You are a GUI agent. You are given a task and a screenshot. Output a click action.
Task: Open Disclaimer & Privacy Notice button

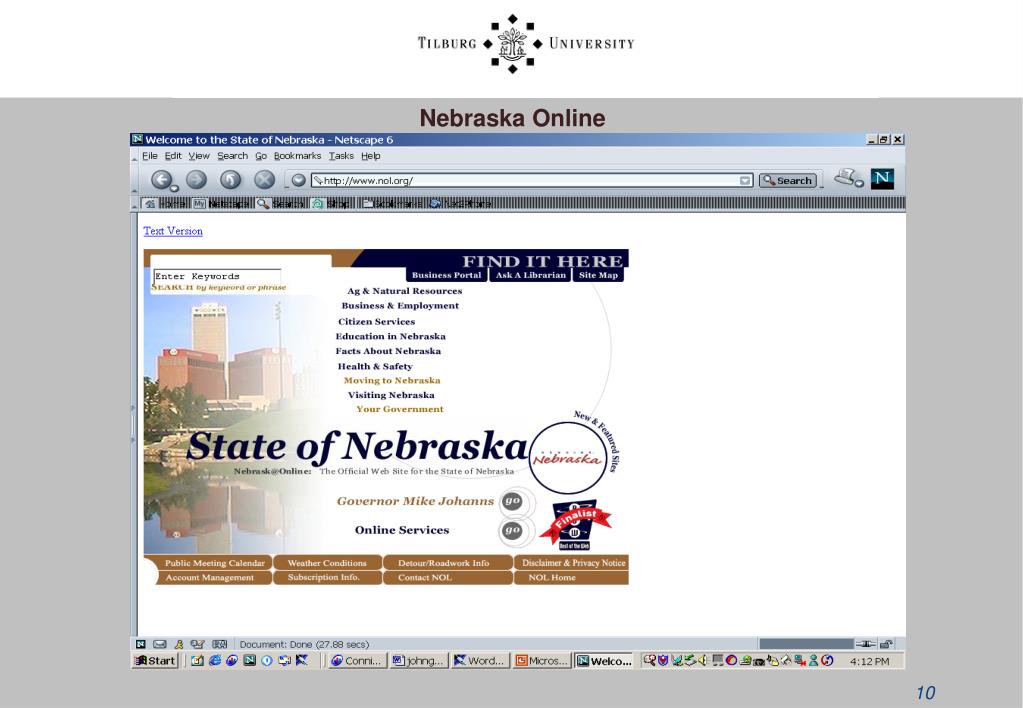pyautogui.click(x=573, y=563)
